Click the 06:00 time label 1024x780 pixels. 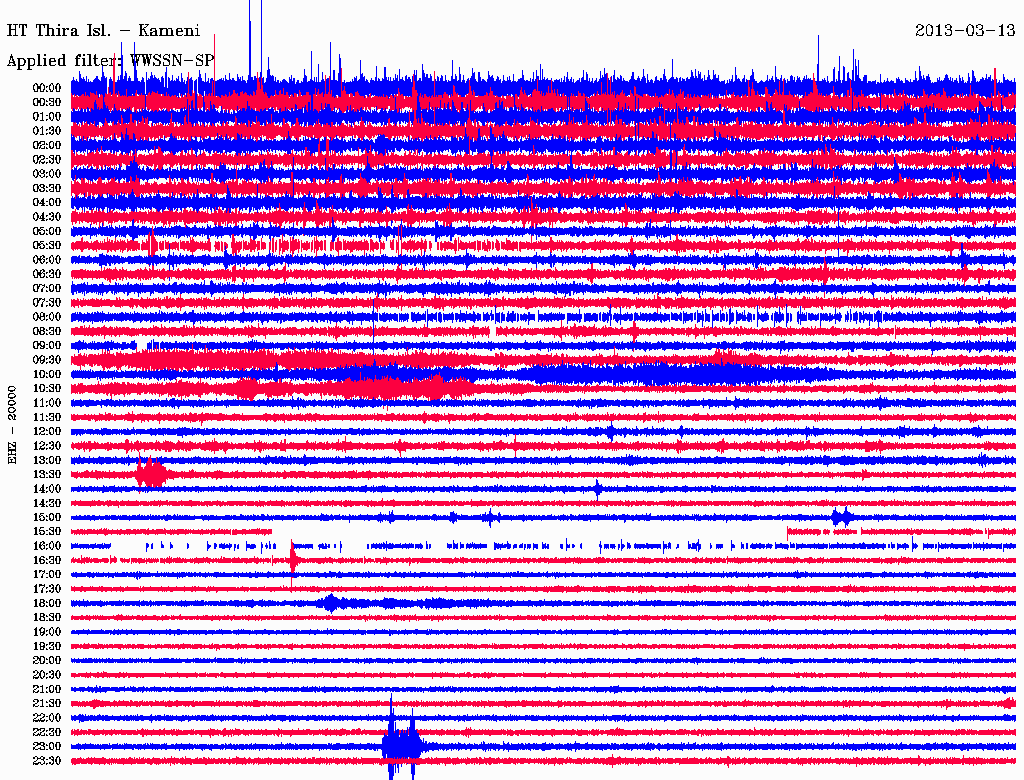(x=47, y=259)
